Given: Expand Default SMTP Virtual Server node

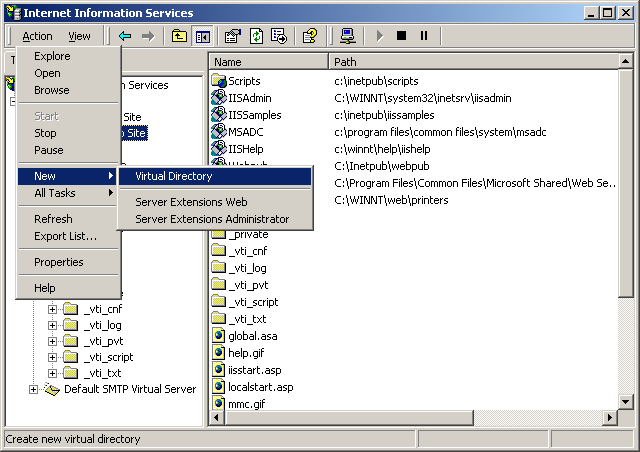Looking at the screenshot, I should click(33, 390).
